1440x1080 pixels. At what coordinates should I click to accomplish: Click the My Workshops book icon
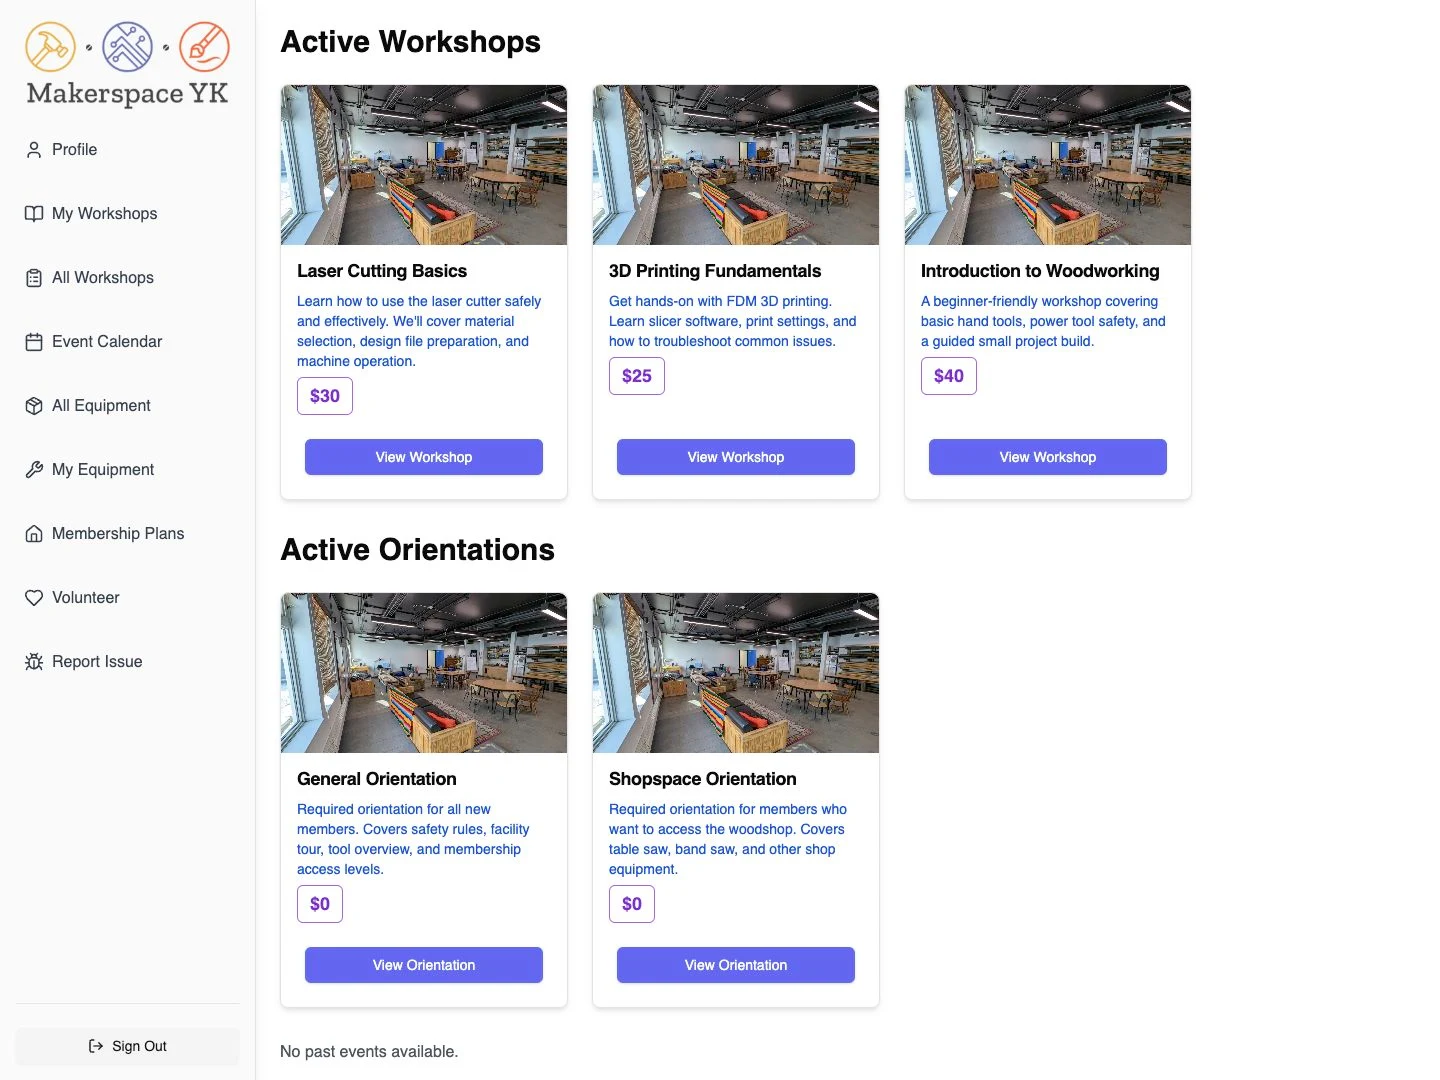[34, 214]
